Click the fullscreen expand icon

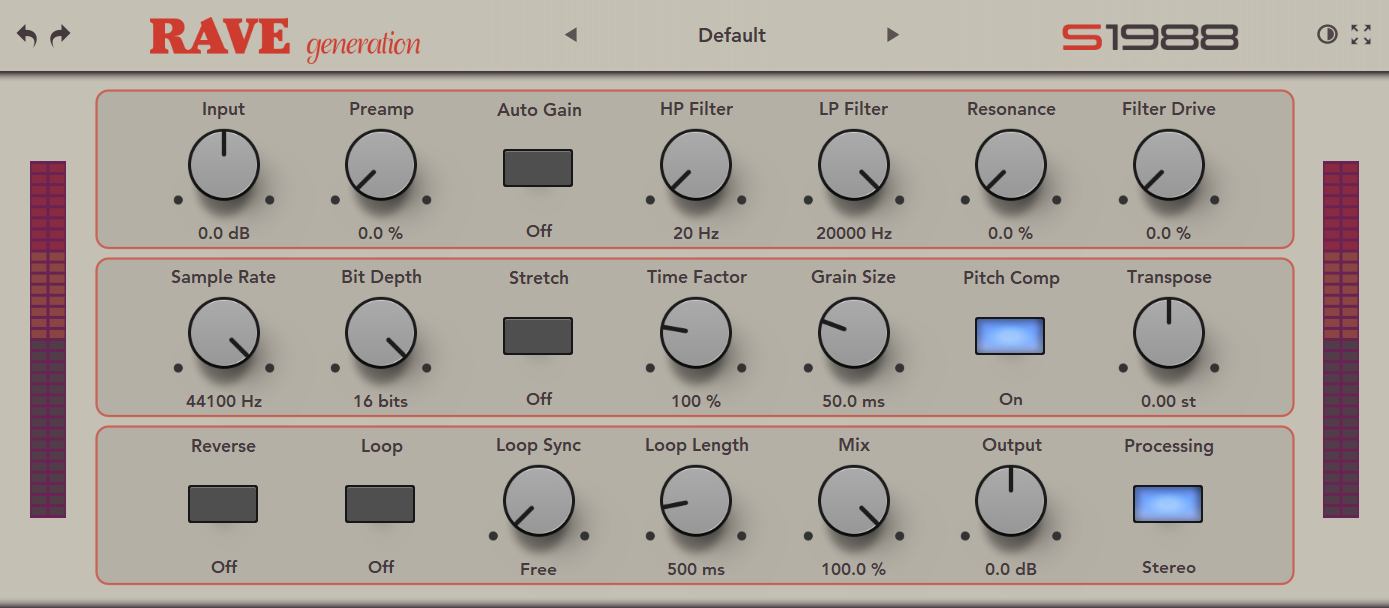click(x=1361, y=35)
